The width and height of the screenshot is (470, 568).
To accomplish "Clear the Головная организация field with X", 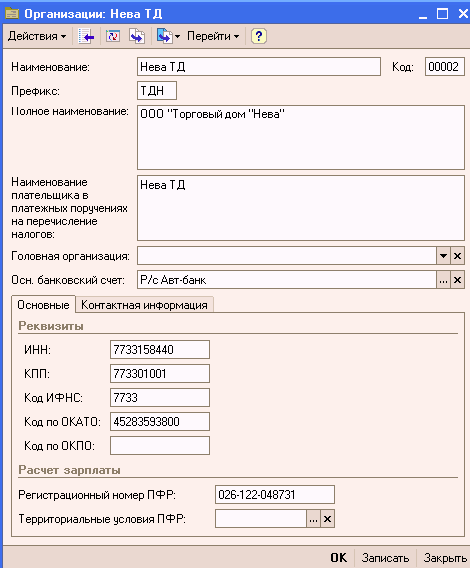I will tap(457, 256).
